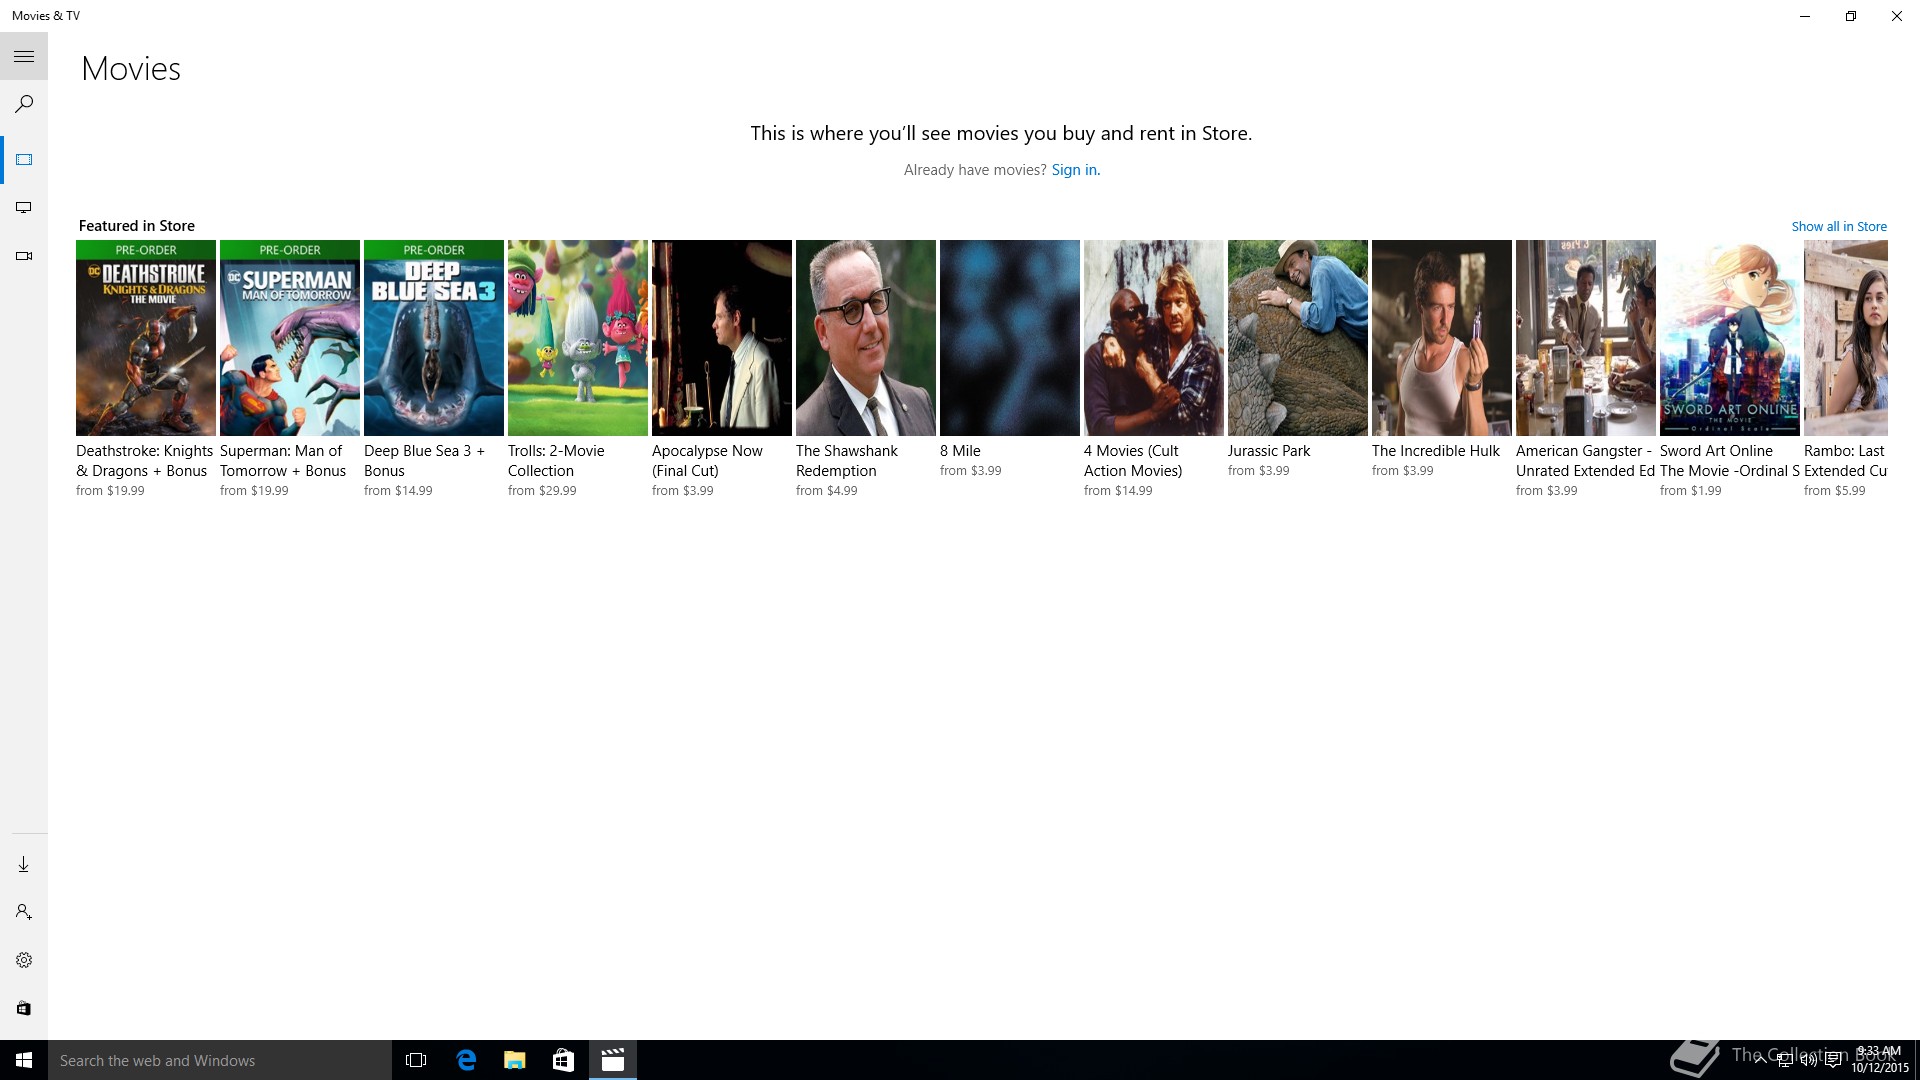Open the Videos camera icon in sidebar
The height and width of the screenshot is (1080, 1920).
pyautogui.click(x=24, y=256)
